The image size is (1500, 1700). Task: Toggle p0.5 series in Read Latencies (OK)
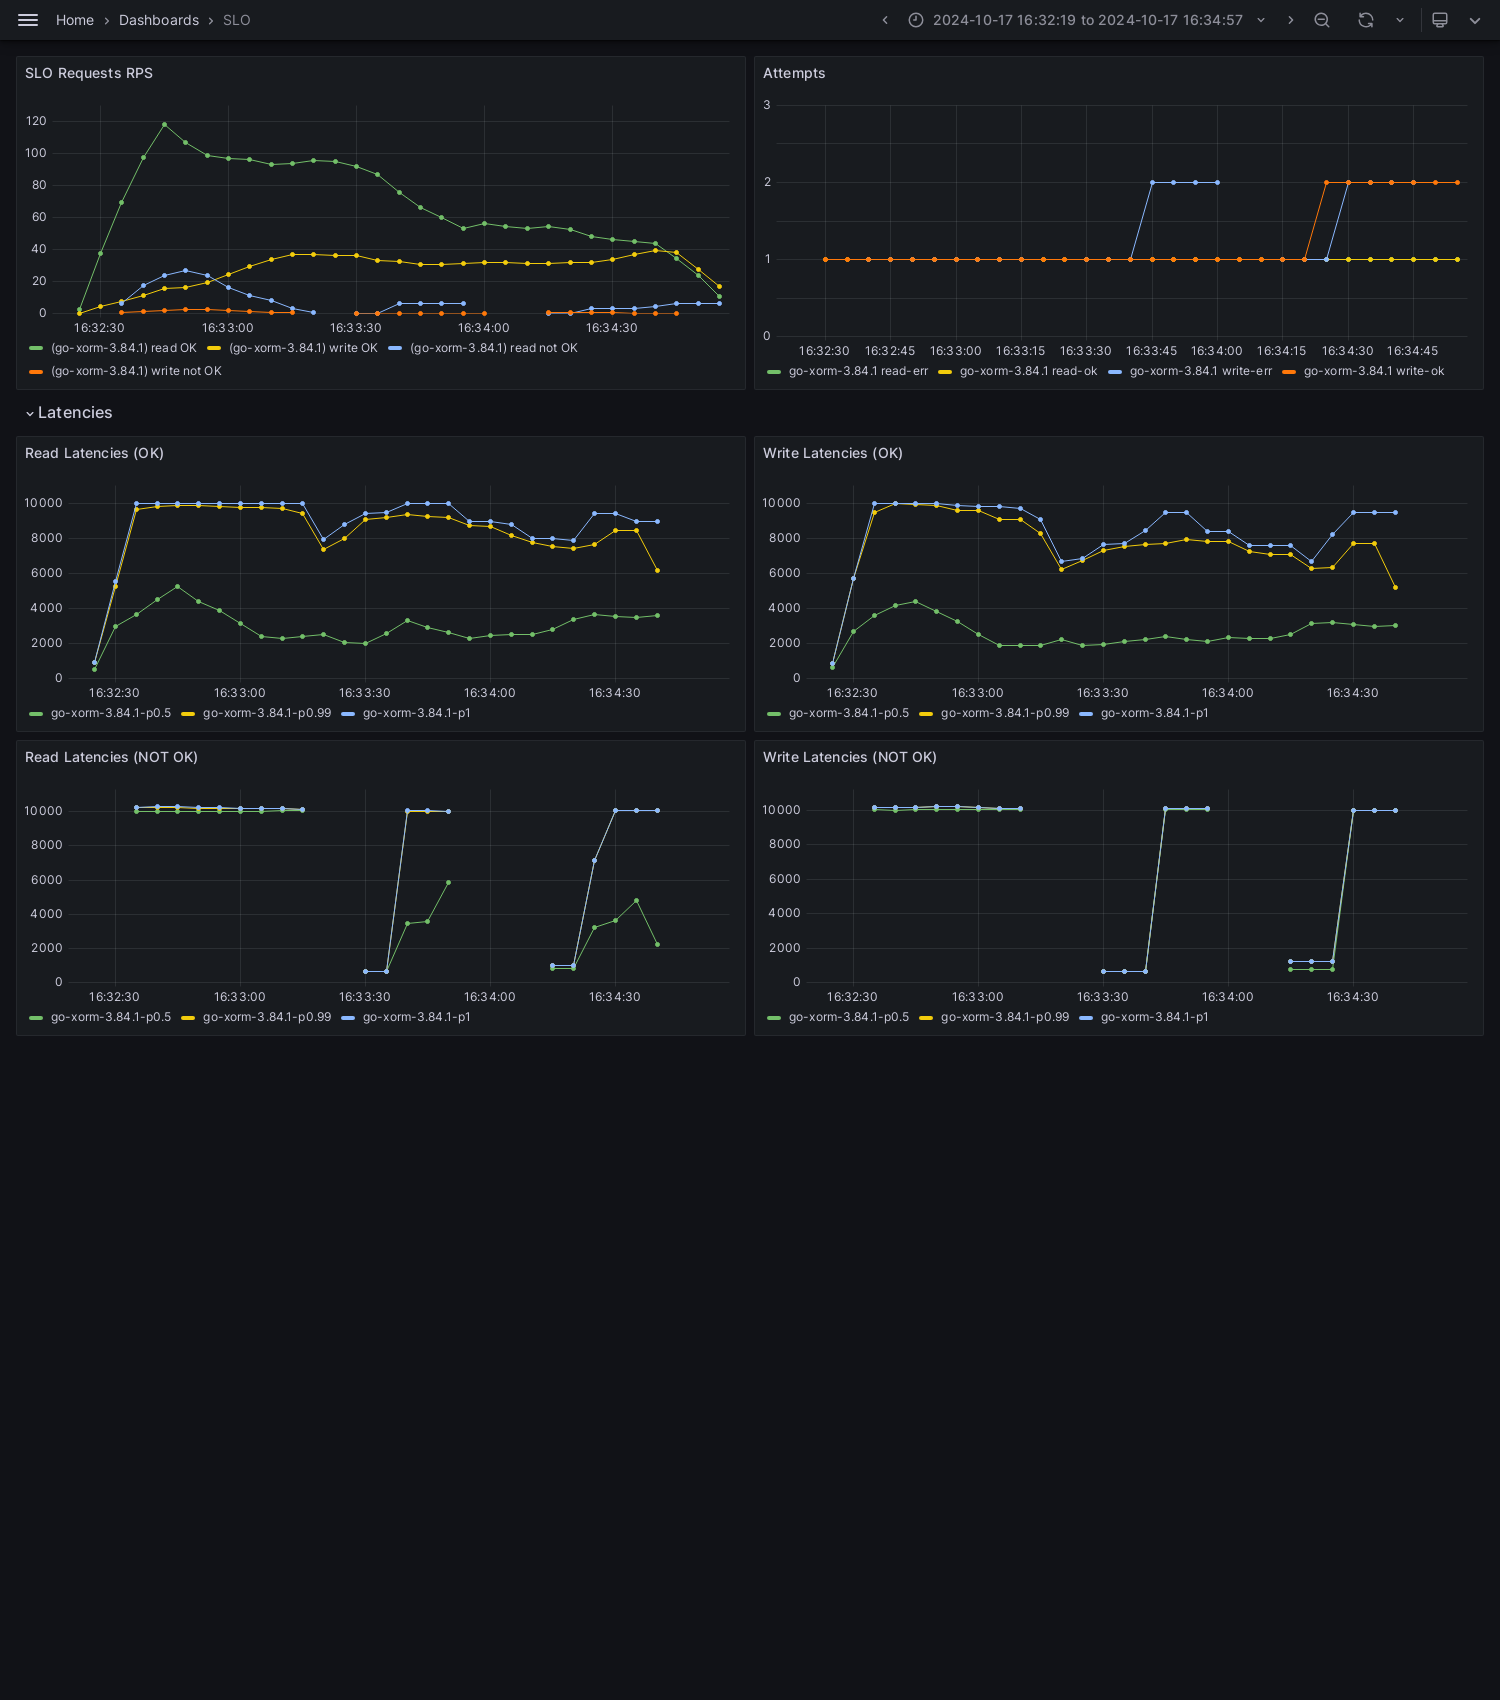click(x=111, y=713)
